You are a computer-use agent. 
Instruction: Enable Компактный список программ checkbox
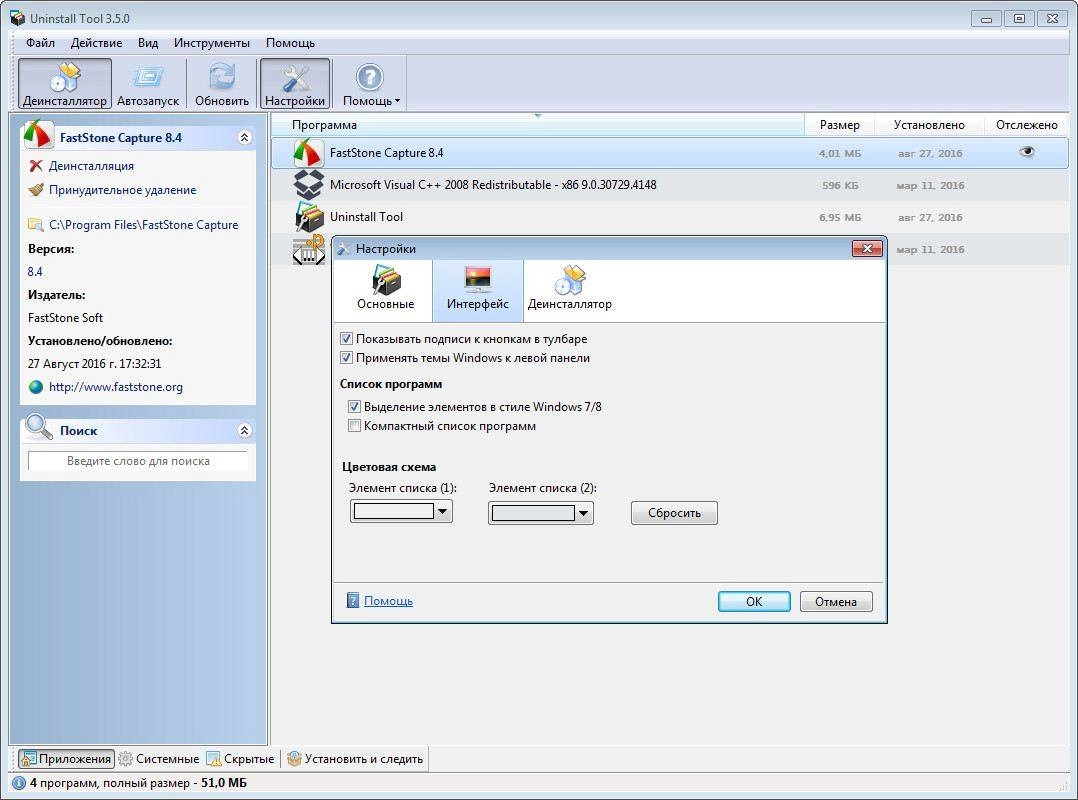354,426
